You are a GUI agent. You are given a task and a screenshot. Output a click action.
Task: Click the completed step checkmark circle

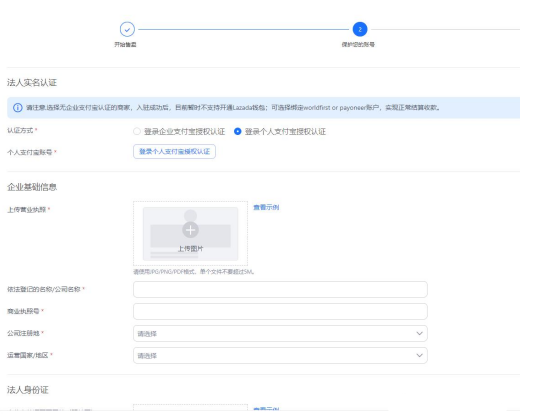[x=127, y=29]
